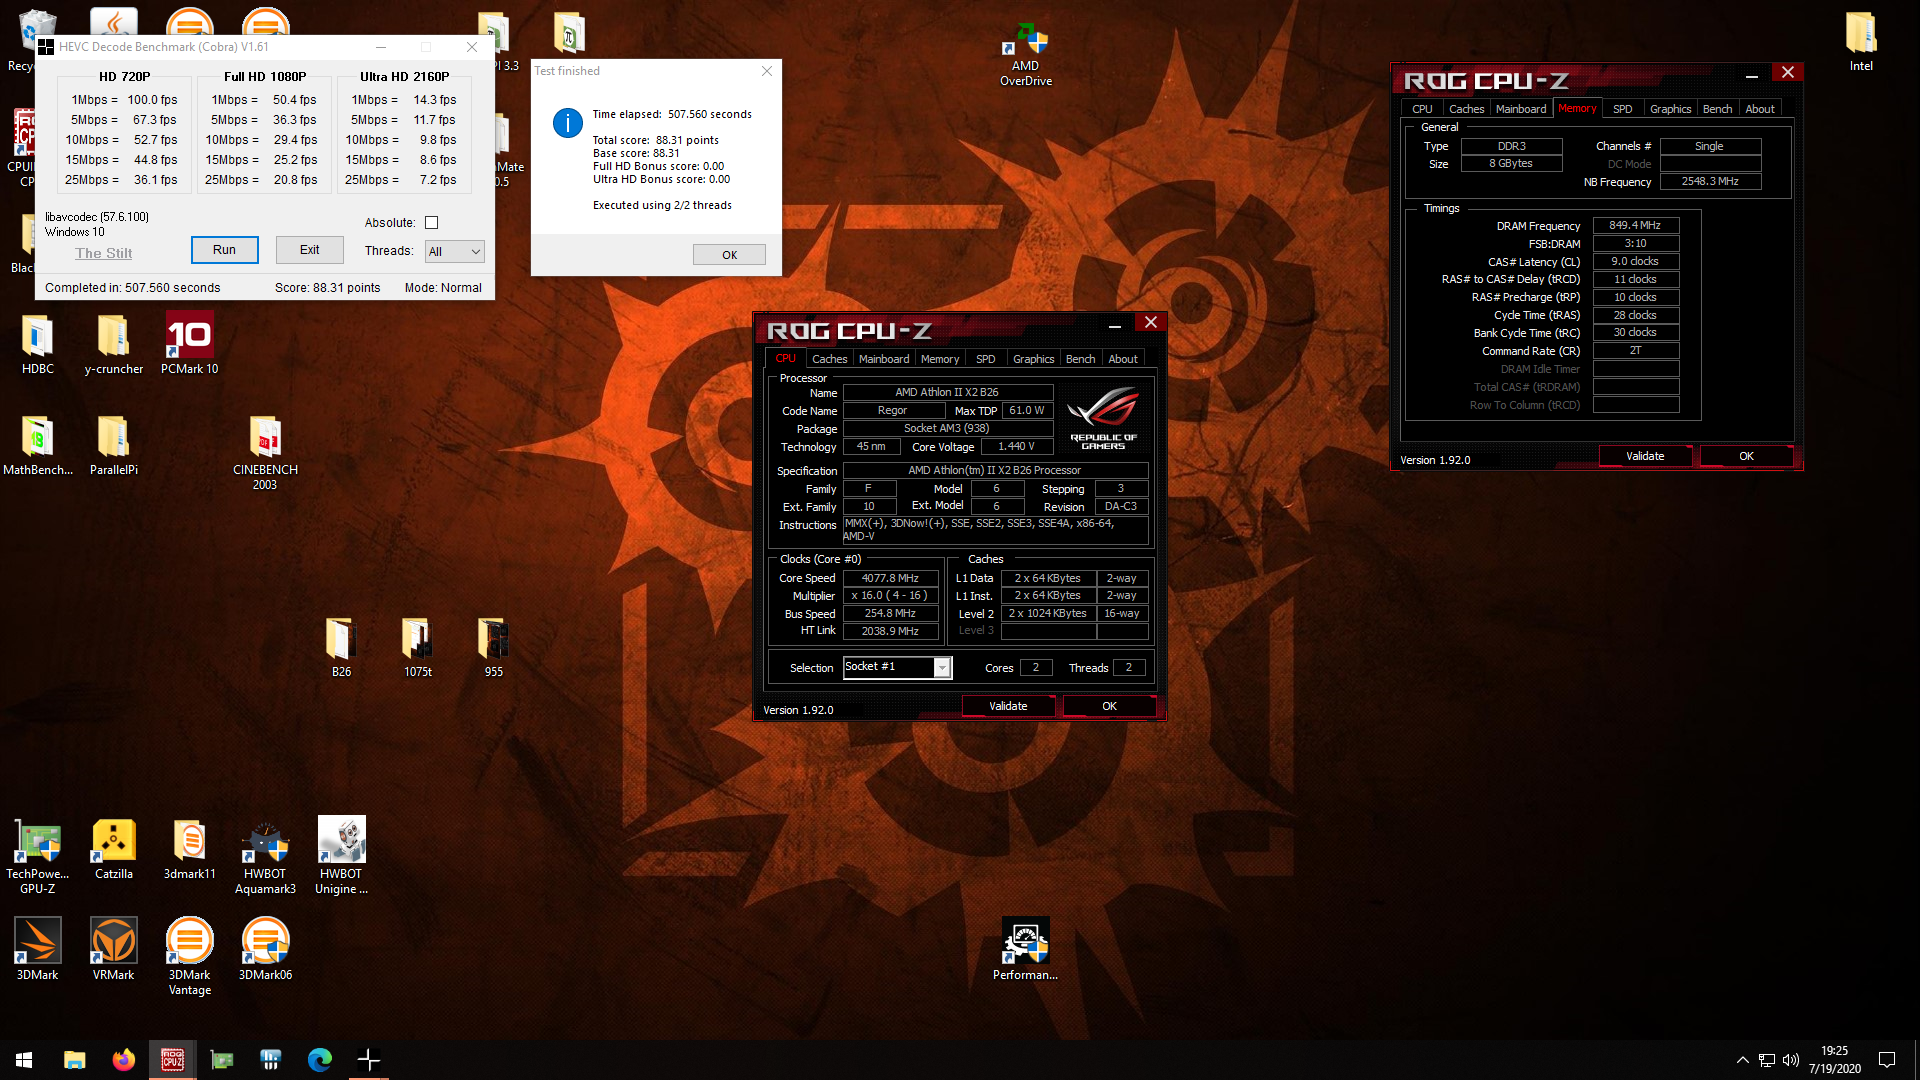Show hidden system tray icons

coord(1742,1060)
